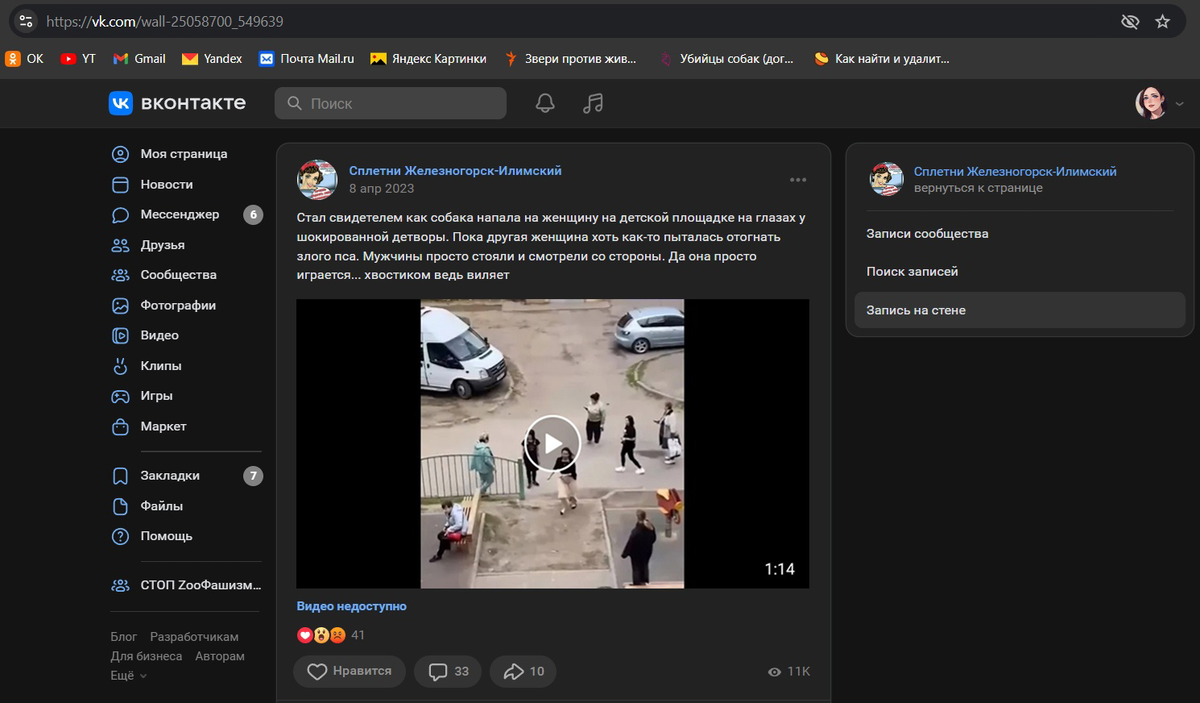The width and height of the screenshot is (1200, 703).
Task: Click the Для бизнеса footer link
Action: click(x=146, y=657)
